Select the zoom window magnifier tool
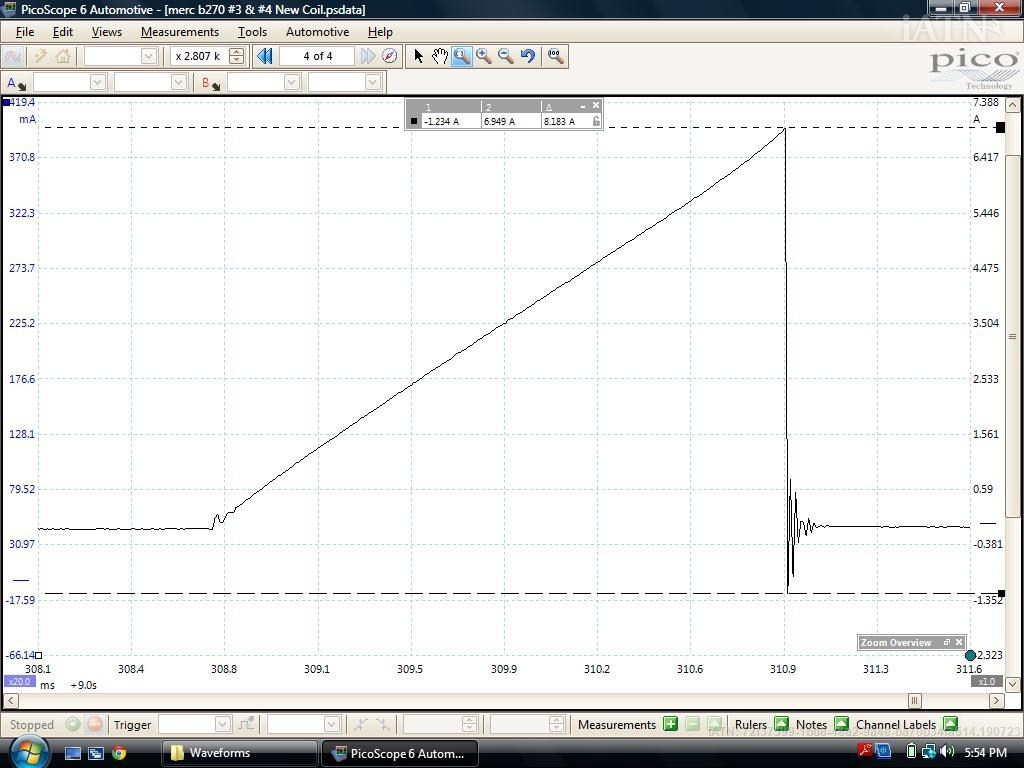This screenshot has height=768, width=1024. point(461,56)
